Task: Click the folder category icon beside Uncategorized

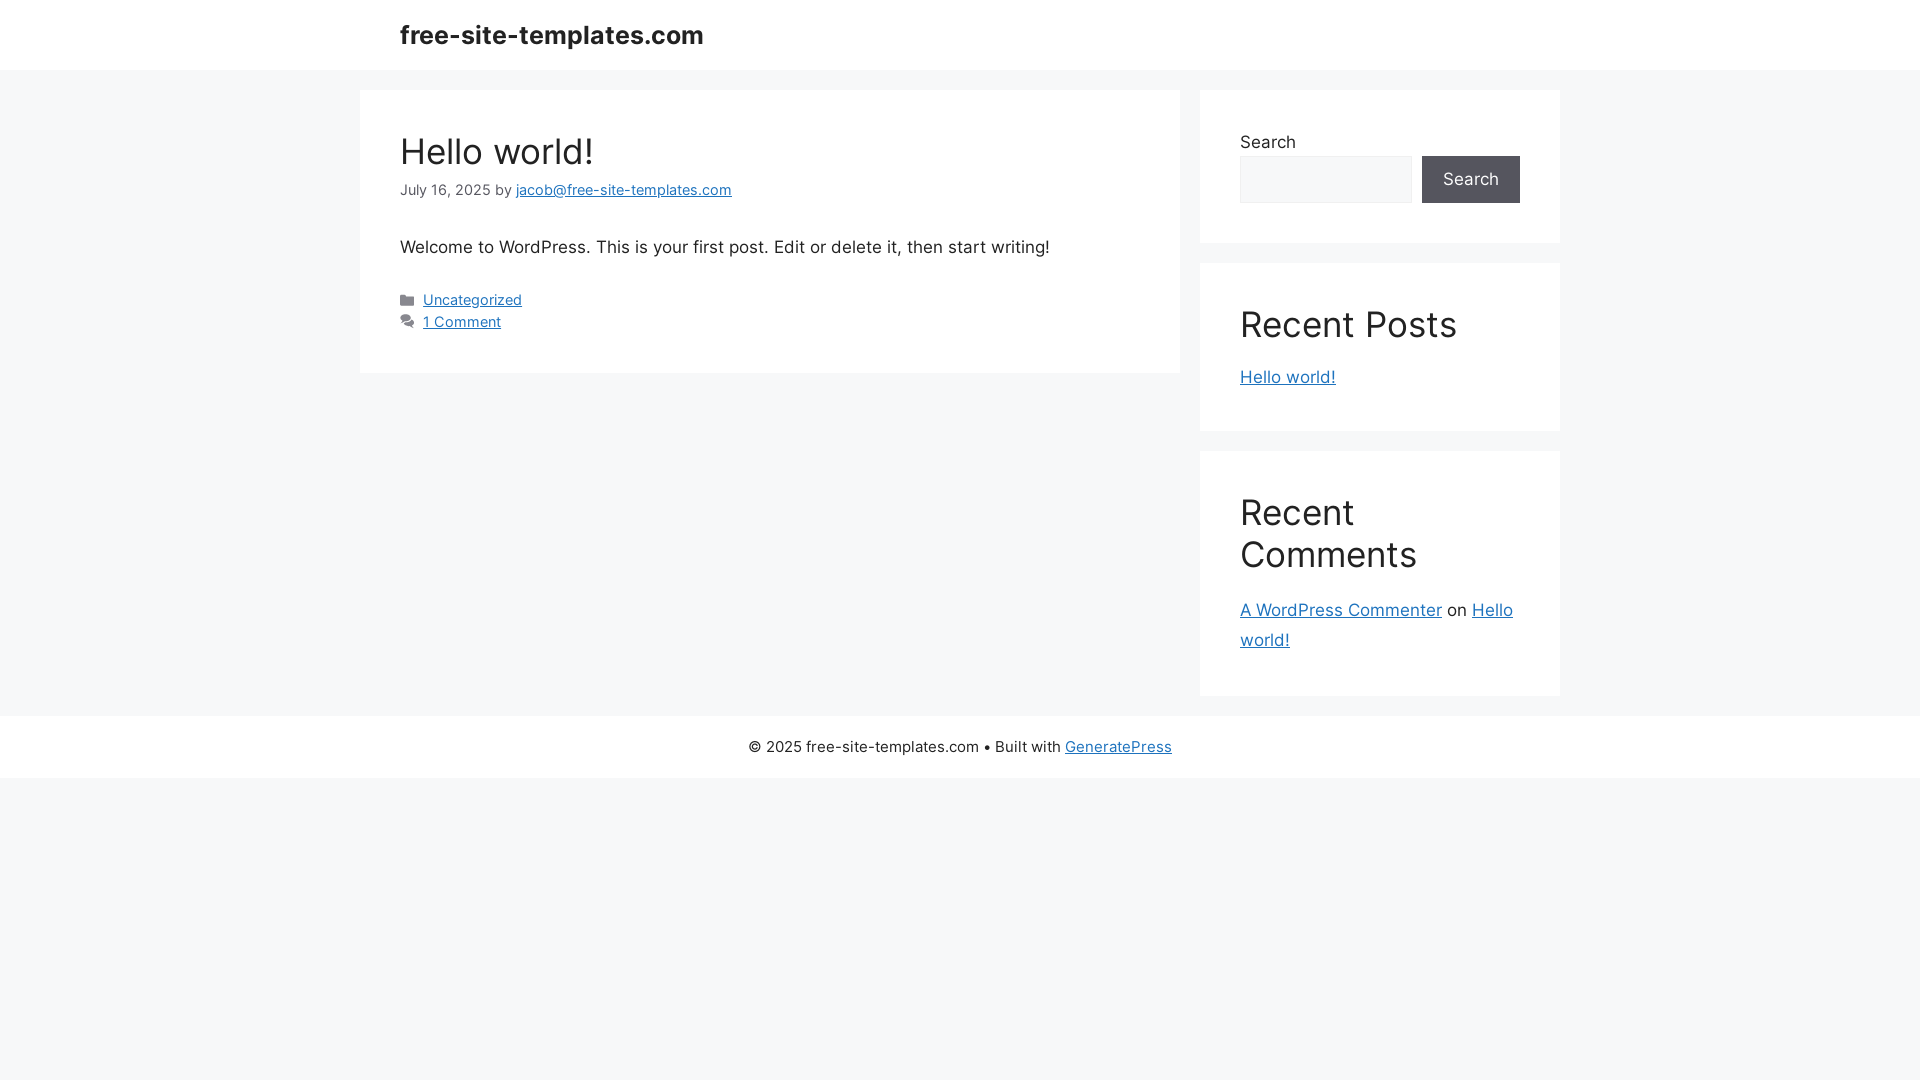Action: 407,300
